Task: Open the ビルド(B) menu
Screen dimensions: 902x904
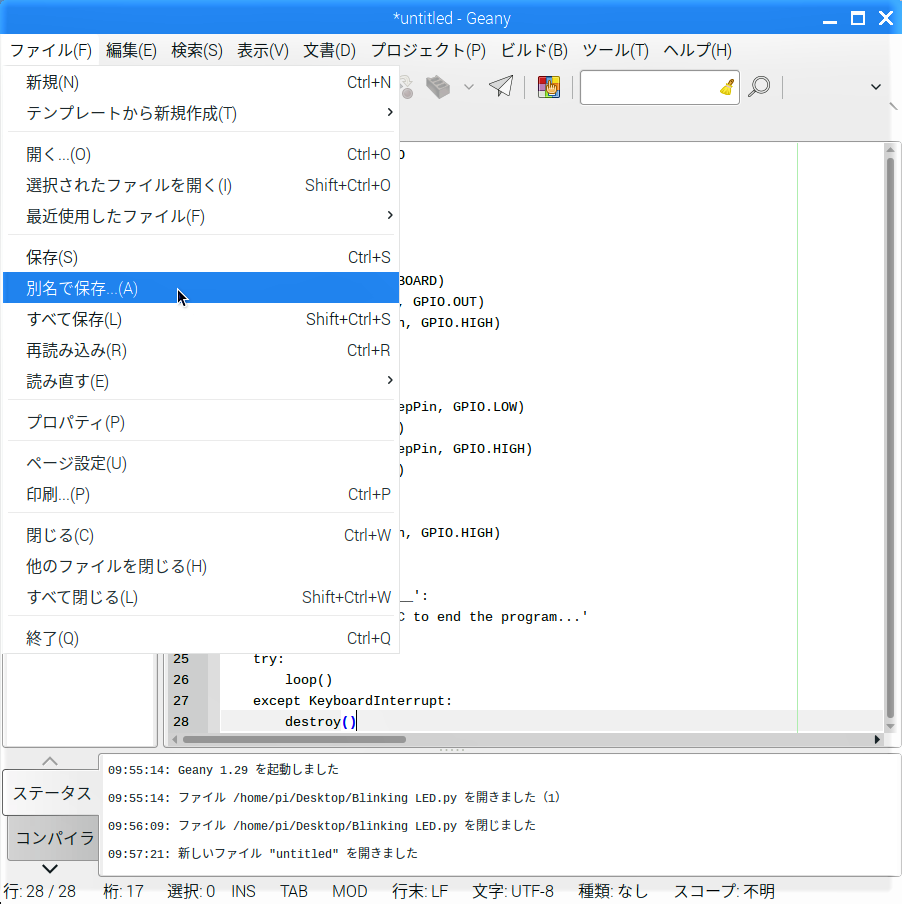Action: [x=534, y=51]
